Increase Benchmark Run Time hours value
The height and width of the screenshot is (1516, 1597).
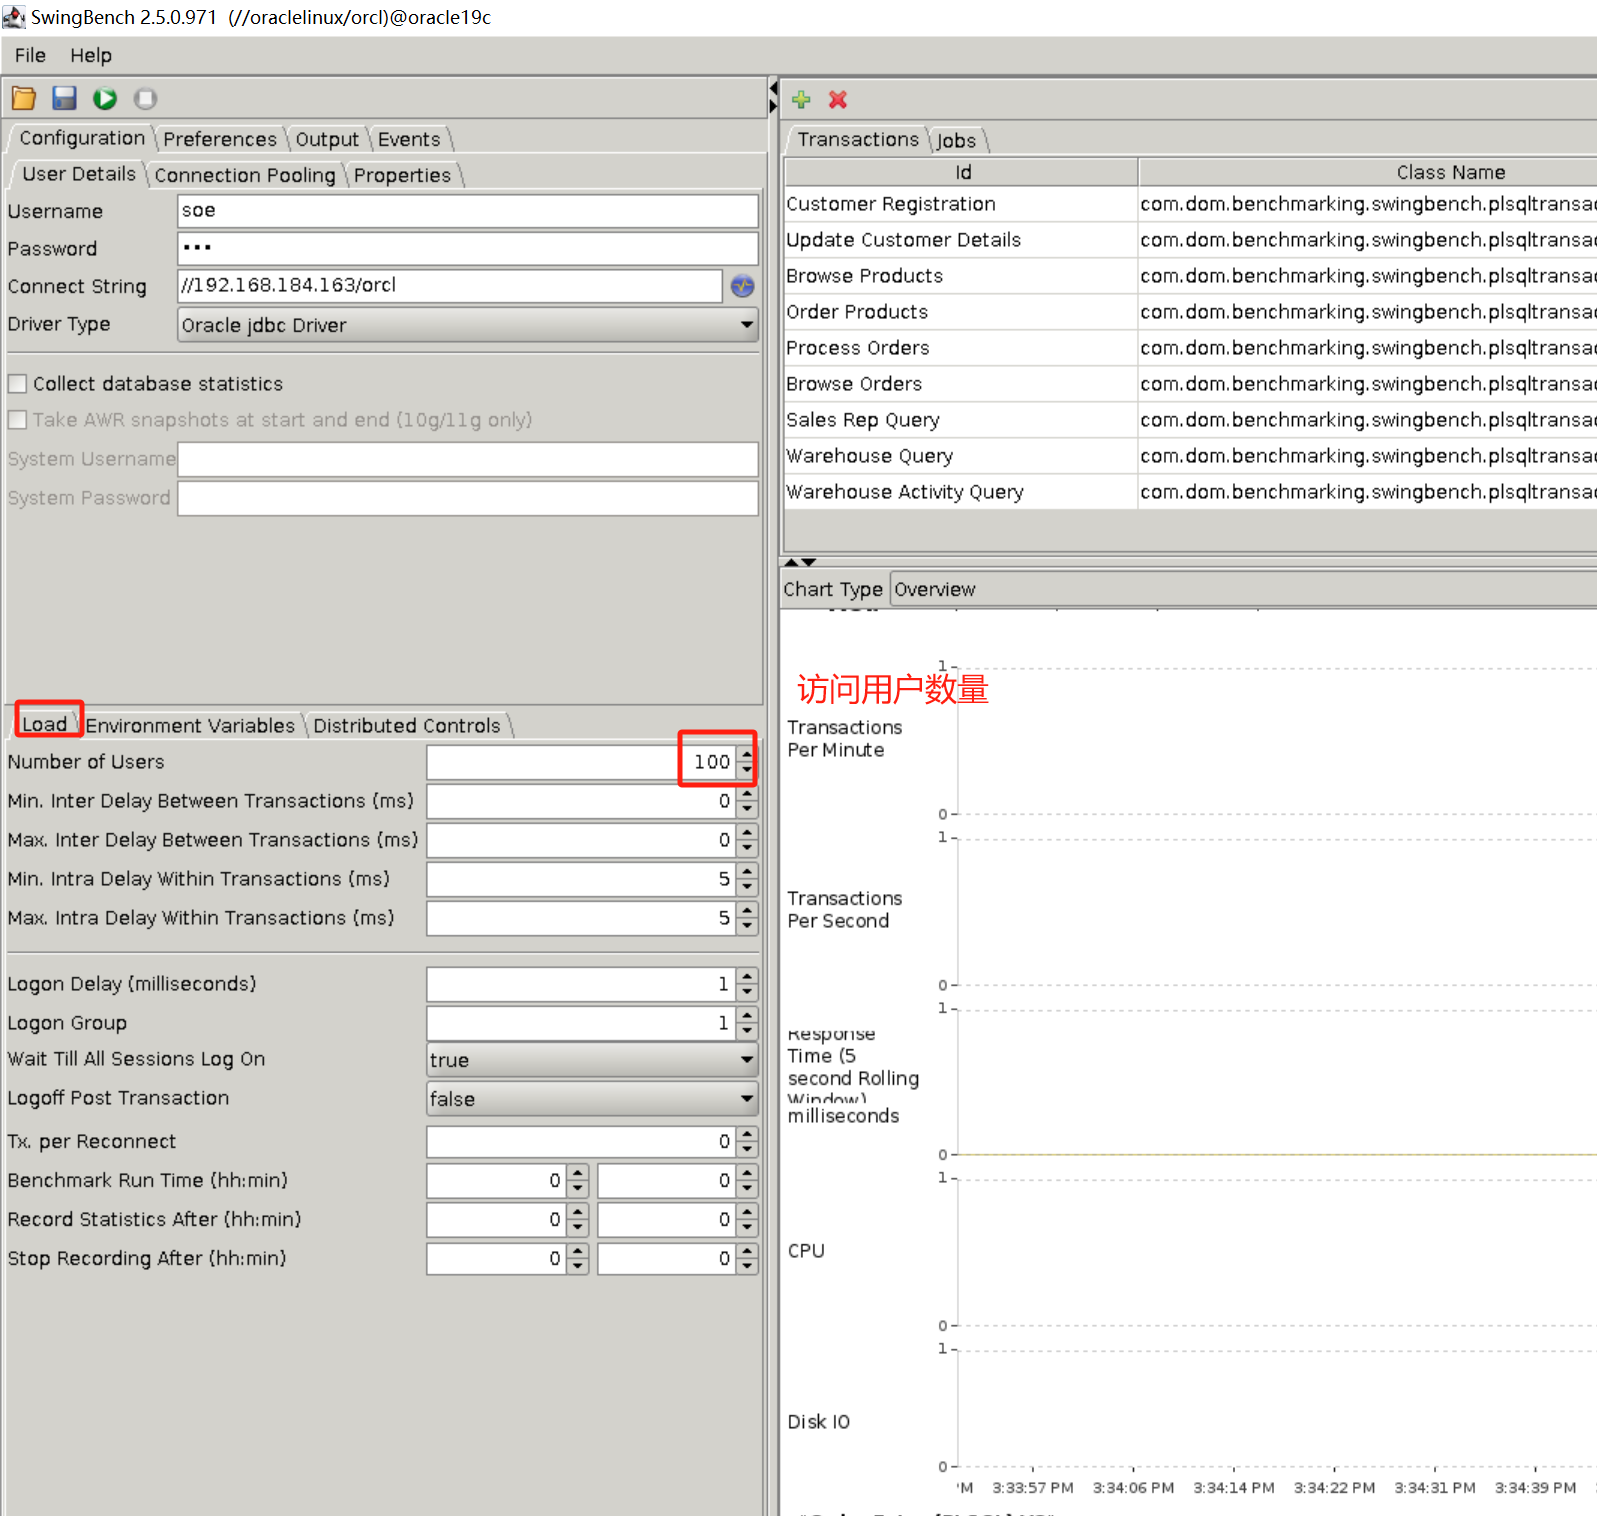click(x=577, y=1173)
